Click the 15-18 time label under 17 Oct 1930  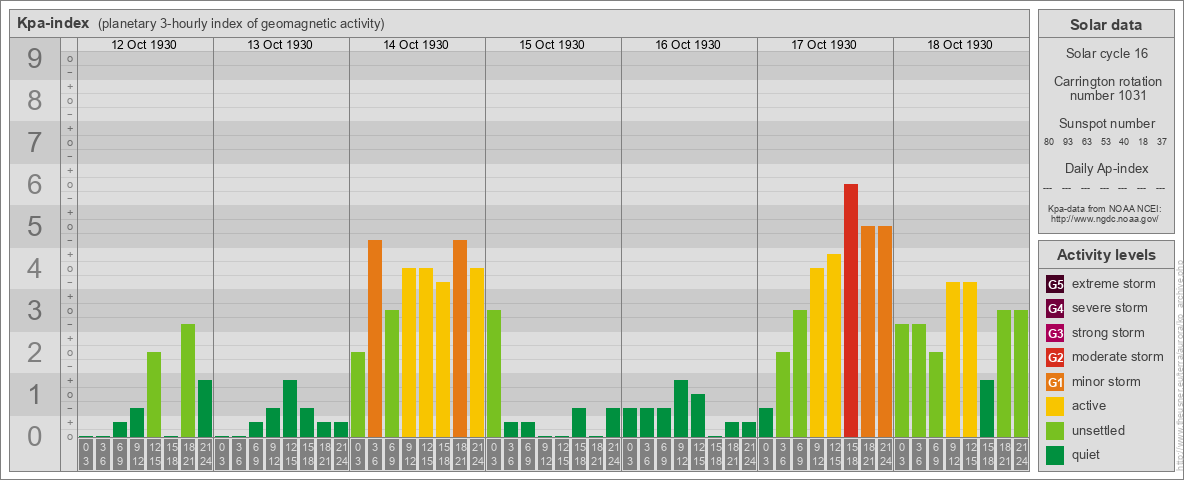[x=851, y=455]
